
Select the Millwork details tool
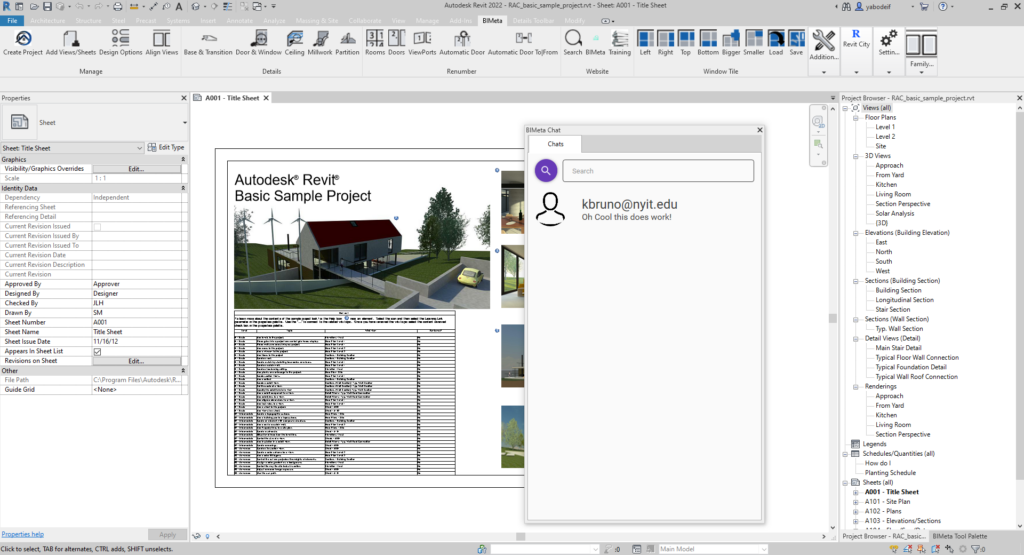pos(320,42)
